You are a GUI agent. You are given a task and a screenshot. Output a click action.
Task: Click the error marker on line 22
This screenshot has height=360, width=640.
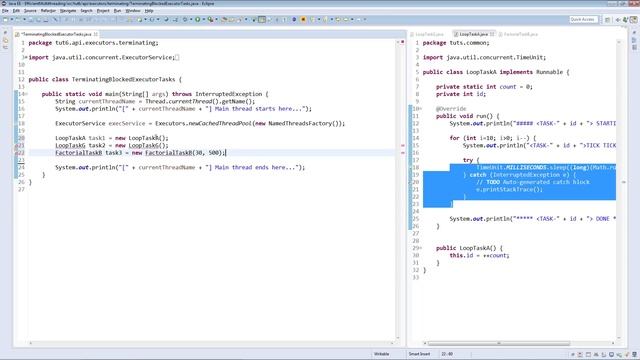click(17, 153)
